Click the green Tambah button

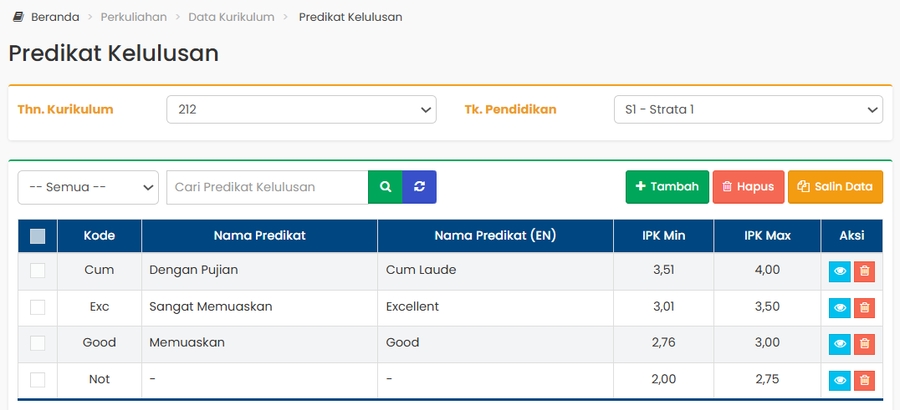pos(667,187)
